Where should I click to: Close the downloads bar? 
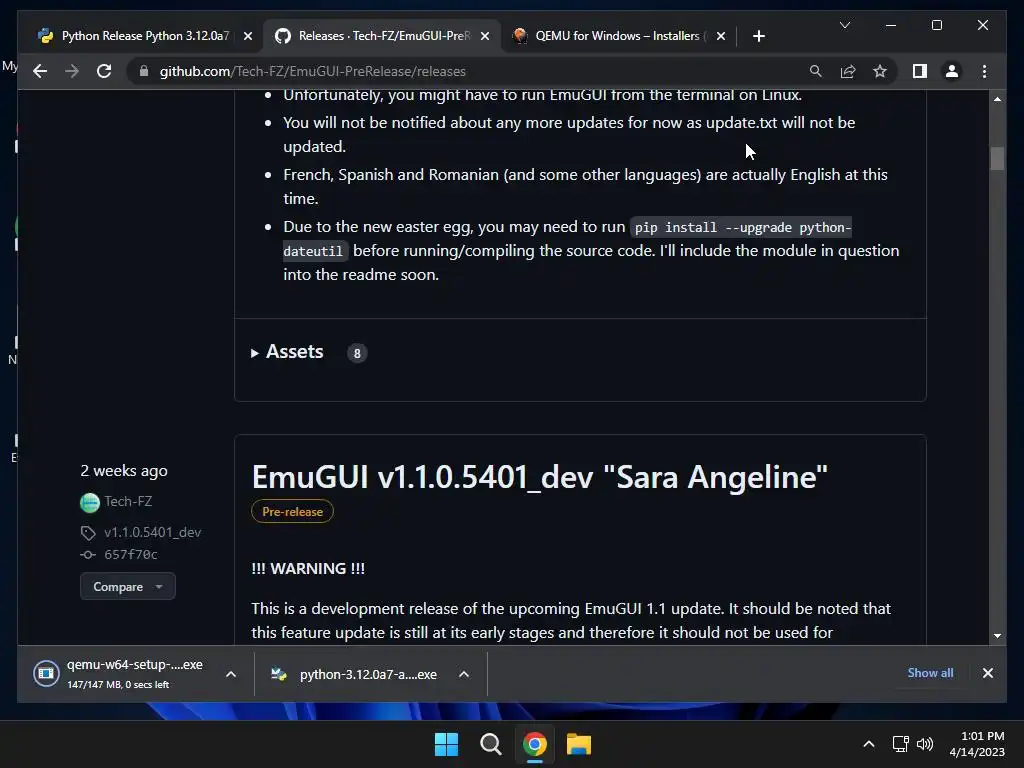click(987, 673)
